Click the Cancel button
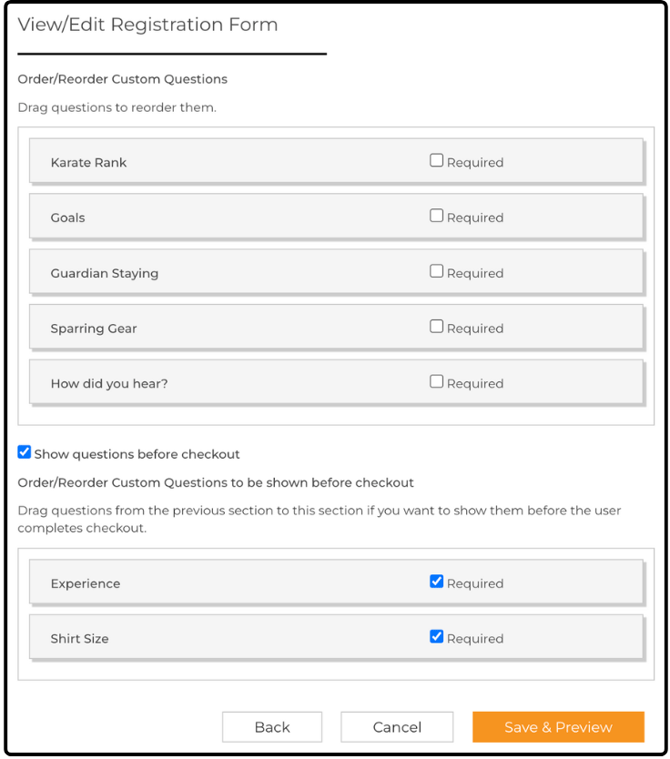The image size is (670, 759). (397, 727)
